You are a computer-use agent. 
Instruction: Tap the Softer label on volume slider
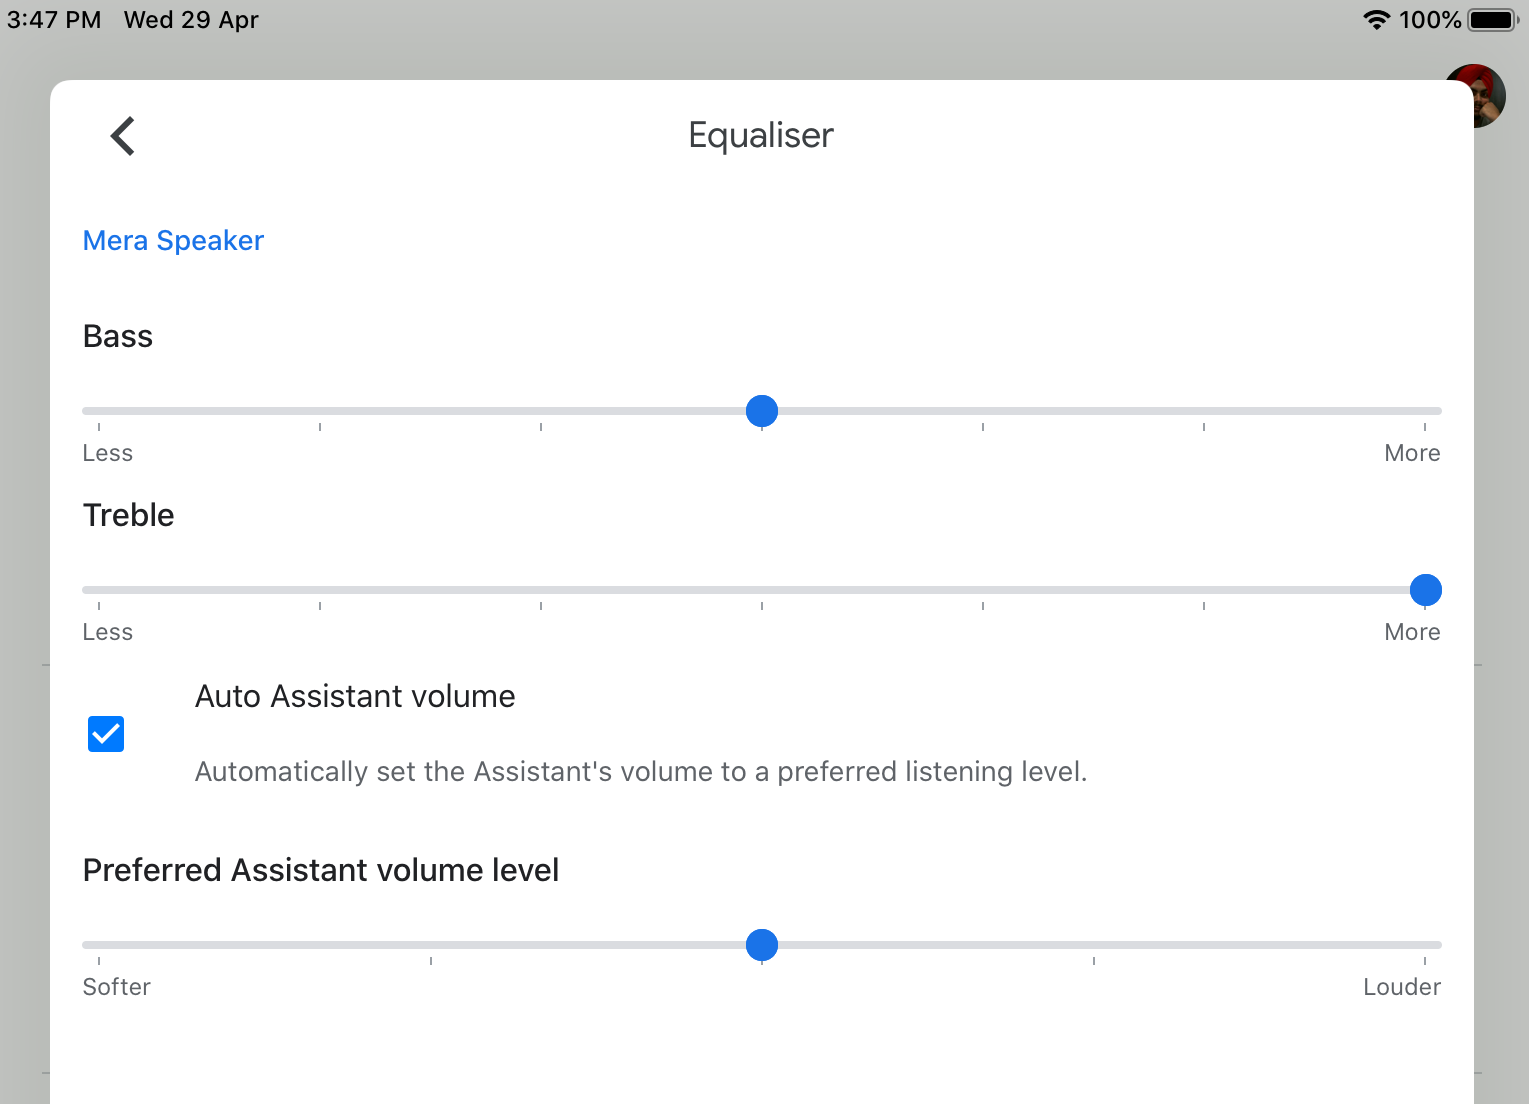pos(116,986)
